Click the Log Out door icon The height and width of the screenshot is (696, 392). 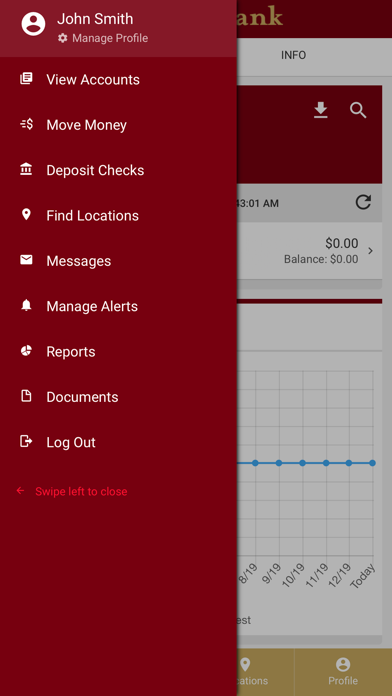pyautogui.click(x=27, y=441)
